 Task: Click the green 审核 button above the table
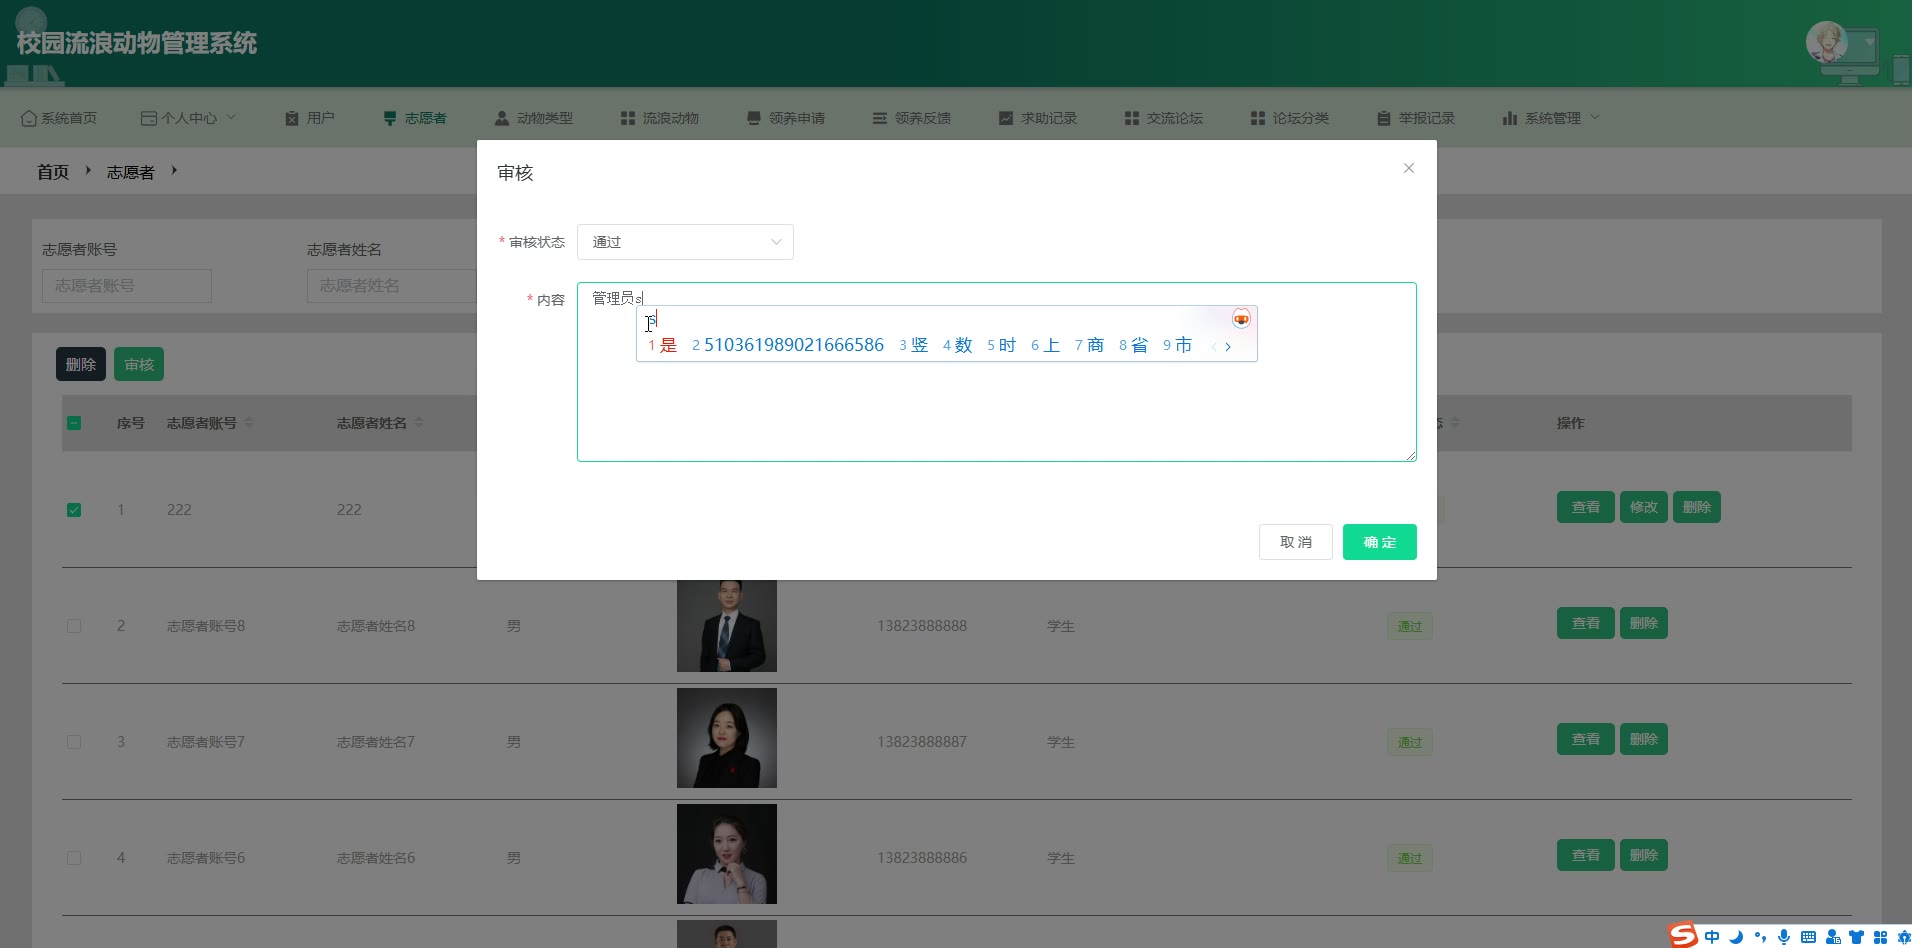click(139, 364)
